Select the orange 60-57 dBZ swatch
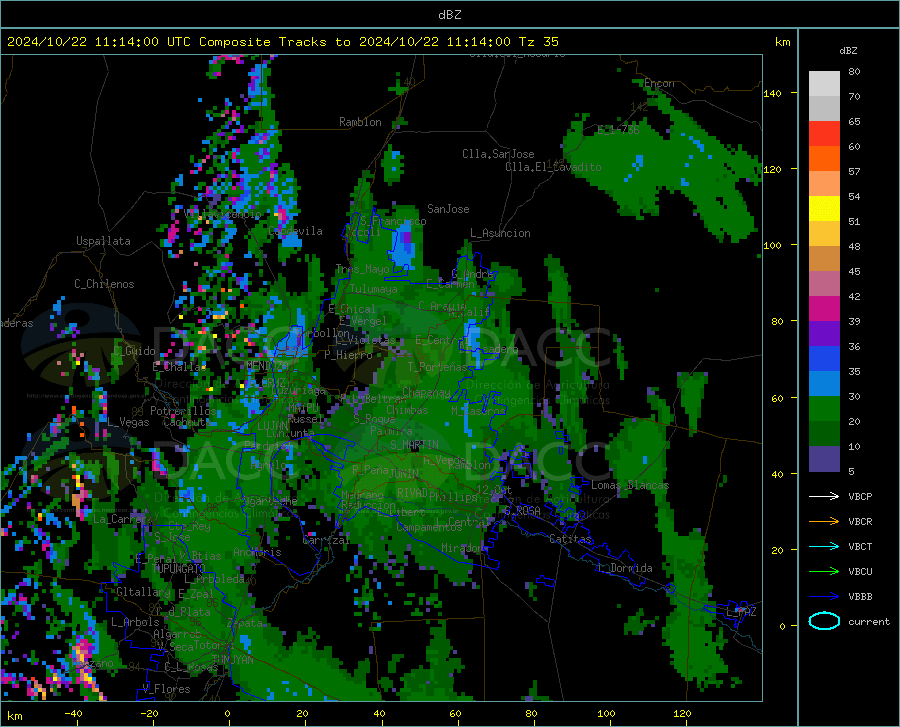900x727 pixels. coord(824,159)
